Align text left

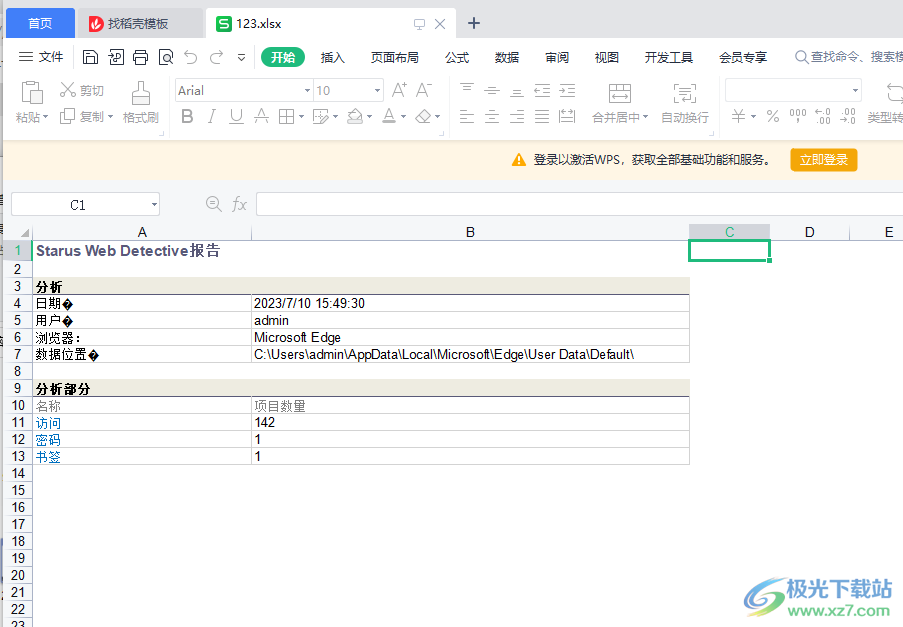[466, 116]
